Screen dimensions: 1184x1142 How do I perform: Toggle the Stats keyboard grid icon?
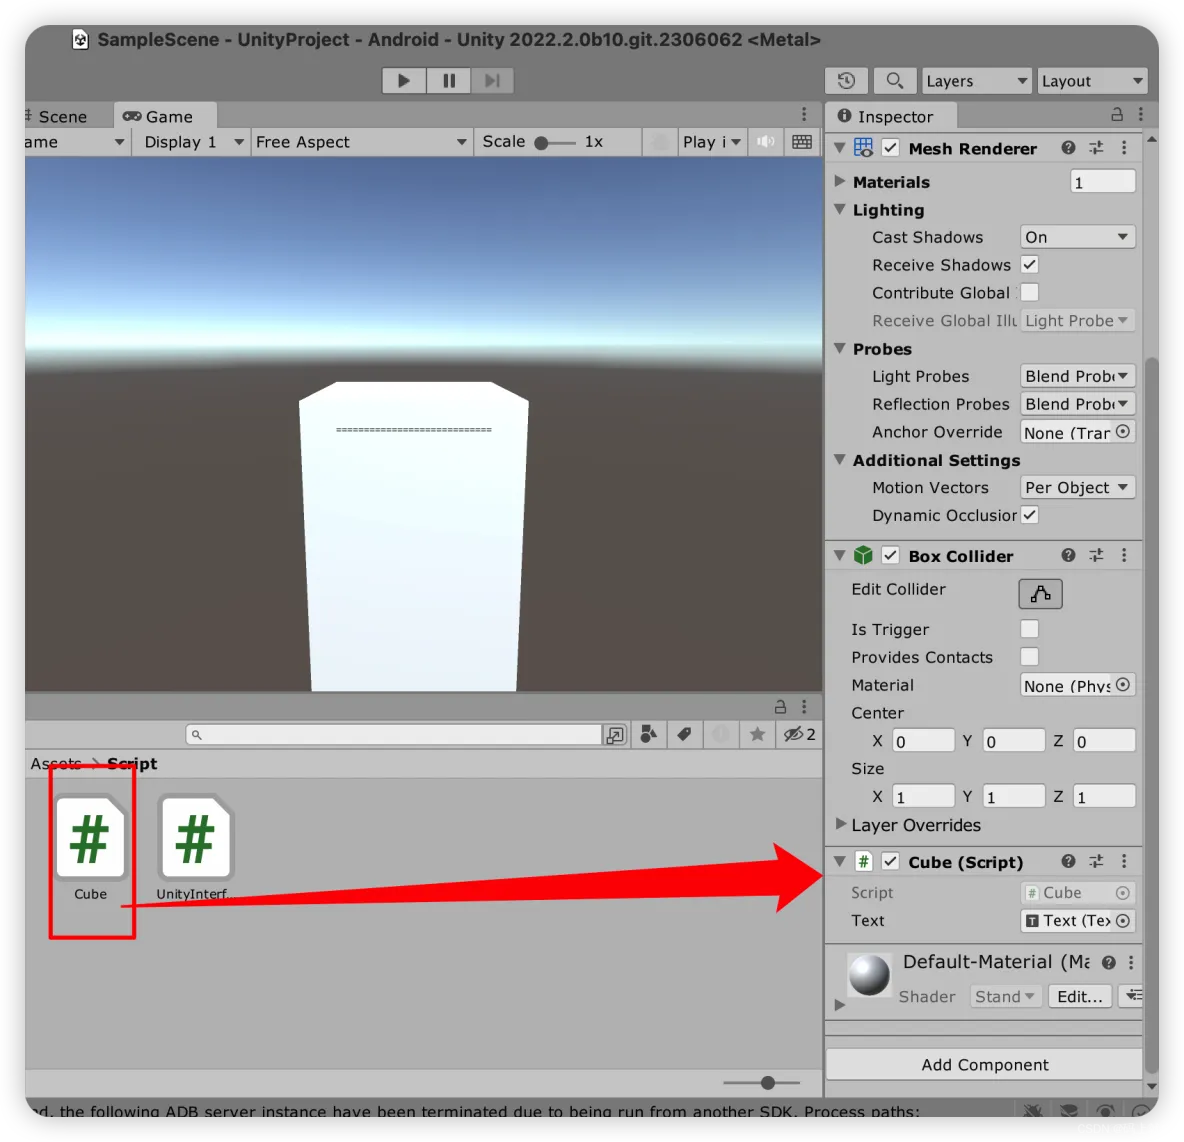(802, 142)
